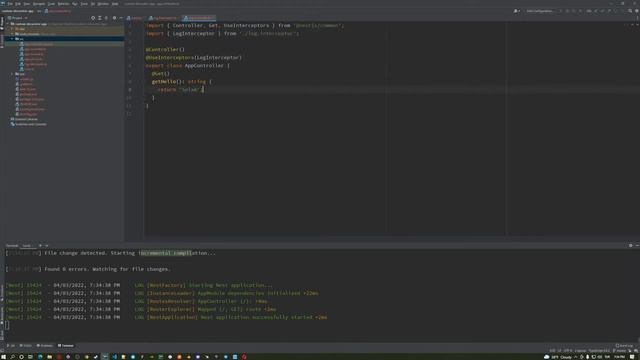Toggle the Terminal tool window button

(x=66, y=346)
